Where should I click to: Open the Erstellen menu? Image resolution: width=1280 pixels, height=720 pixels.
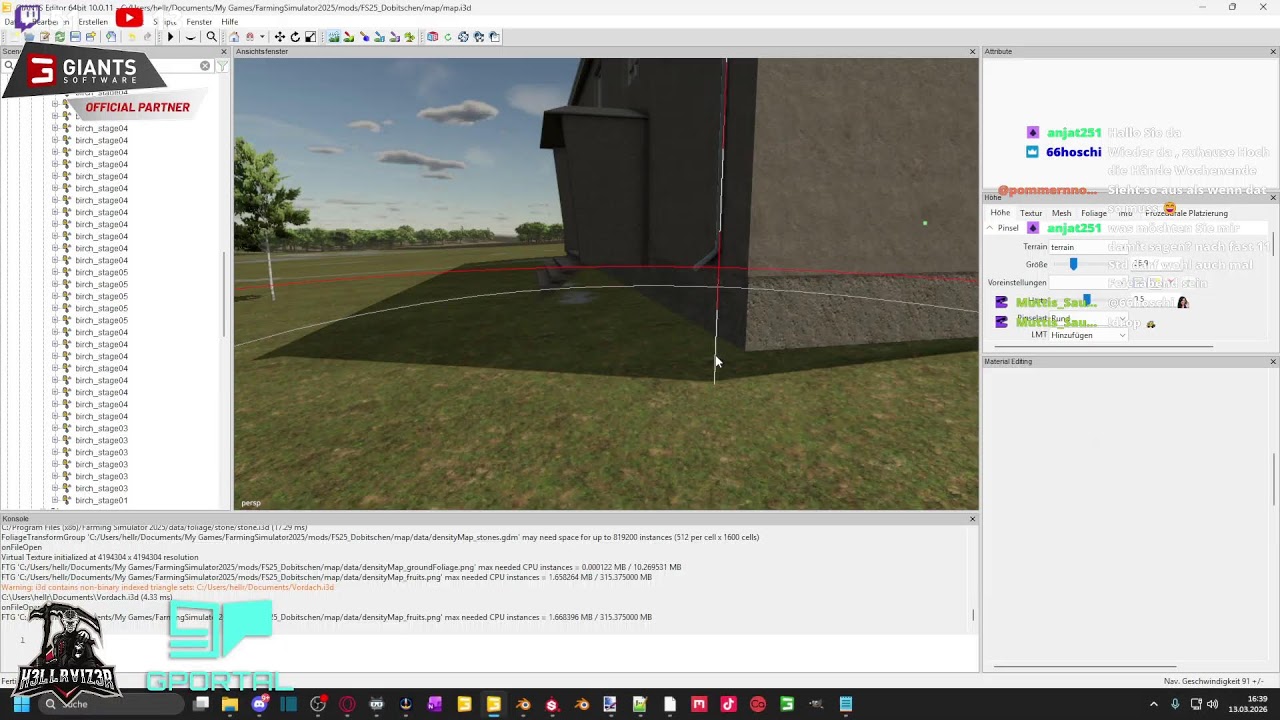[x=93, y=22]
